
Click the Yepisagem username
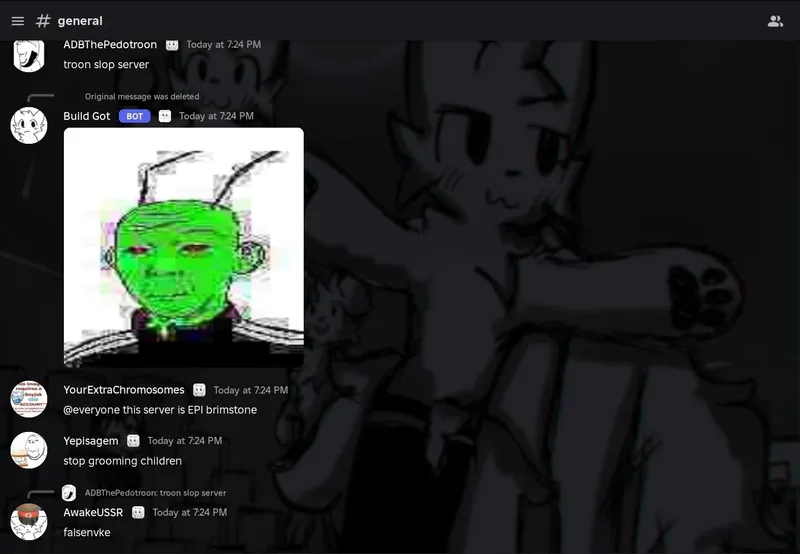(91, 441)
